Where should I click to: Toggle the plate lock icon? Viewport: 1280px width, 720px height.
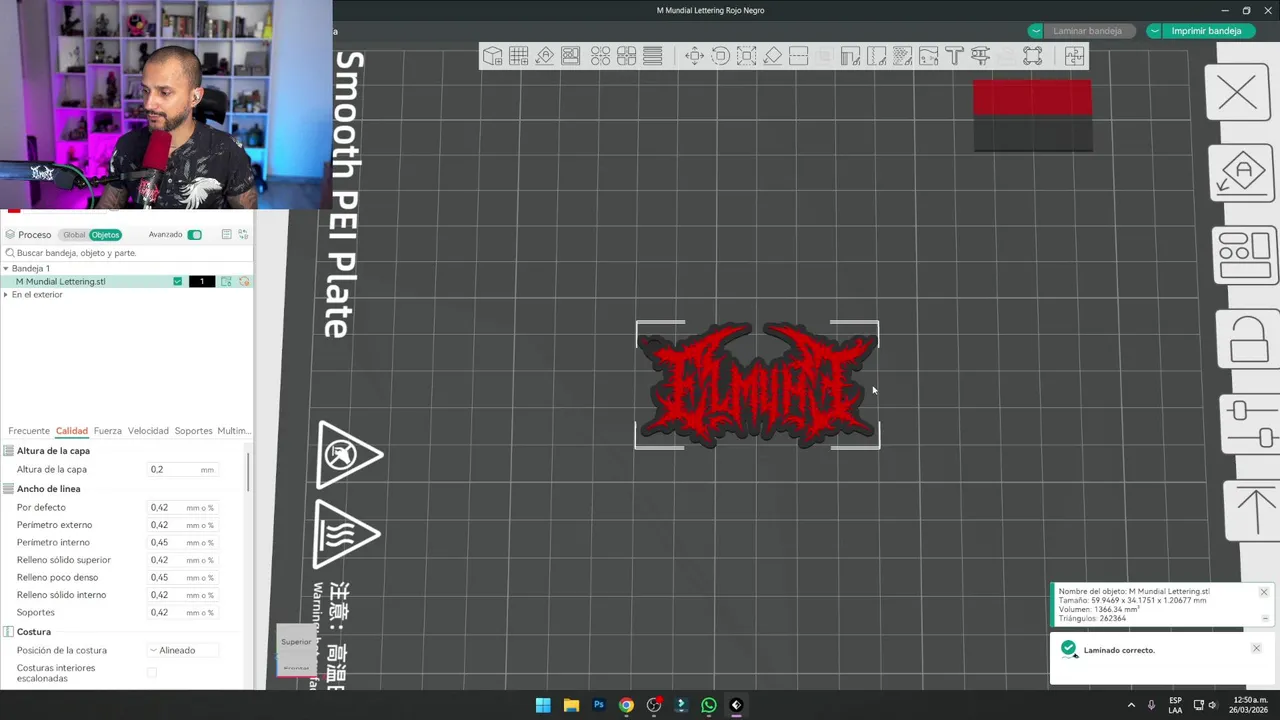(x=1248, y=338)
